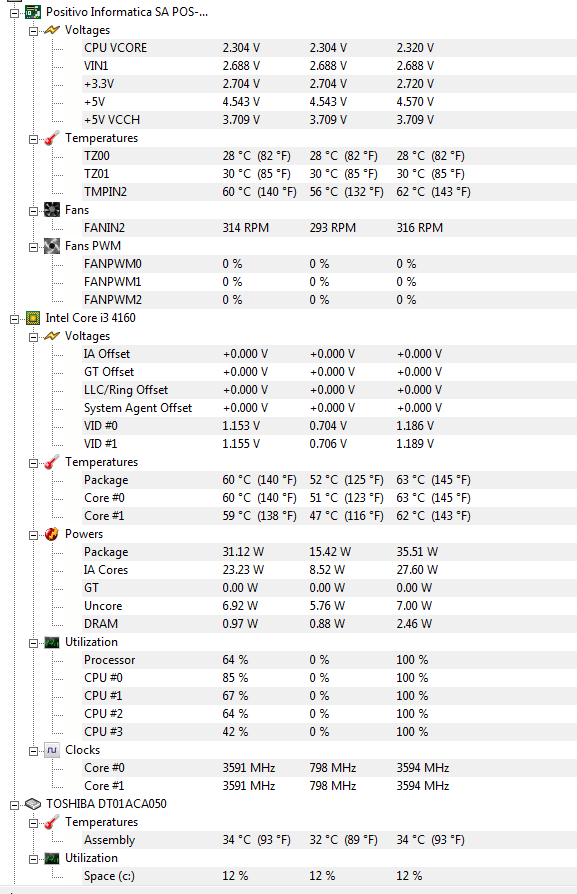The height and width of the screenshot is (894, 577).
Task: Click the Intel Core i3 4160 chip icon
Action: 33,318
